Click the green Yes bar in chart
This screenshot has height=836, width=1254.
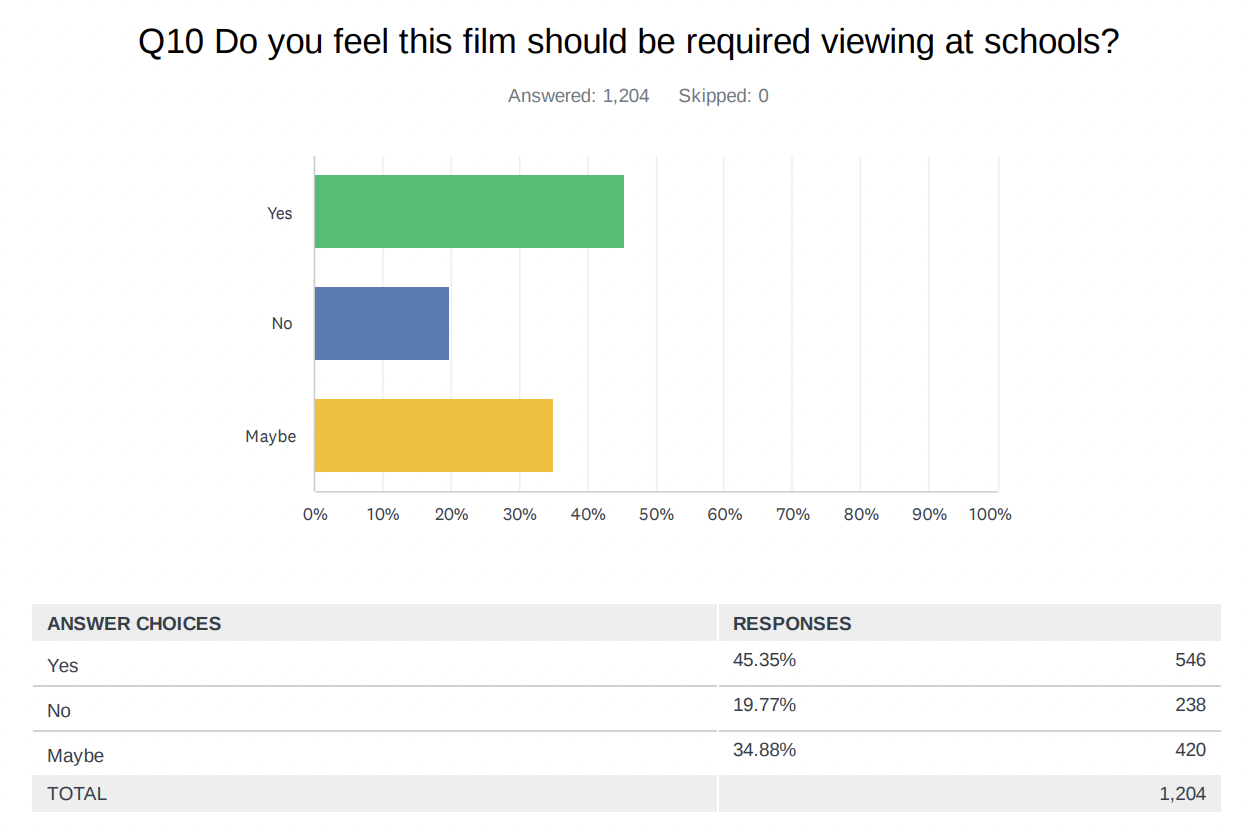coord(469,212)
